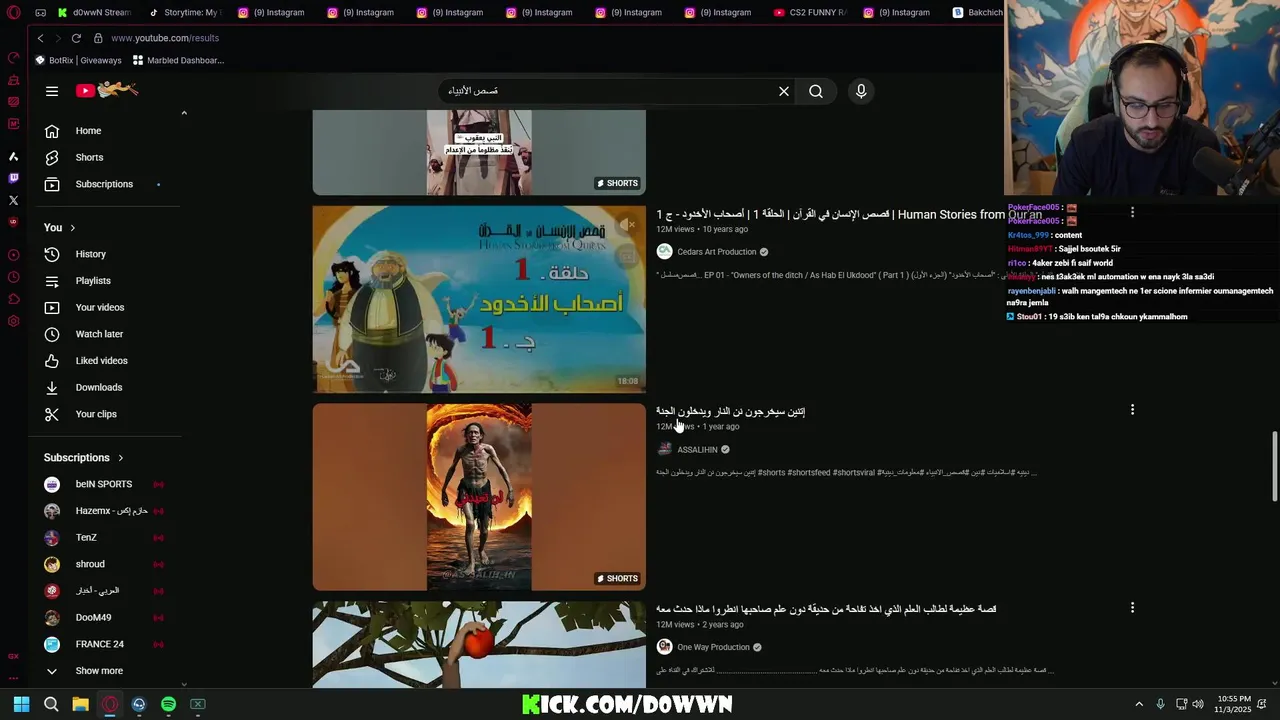Open the Windows Start menu
Image resolution: width=1280 pixels, height=720 pixels.
[21, 704]
